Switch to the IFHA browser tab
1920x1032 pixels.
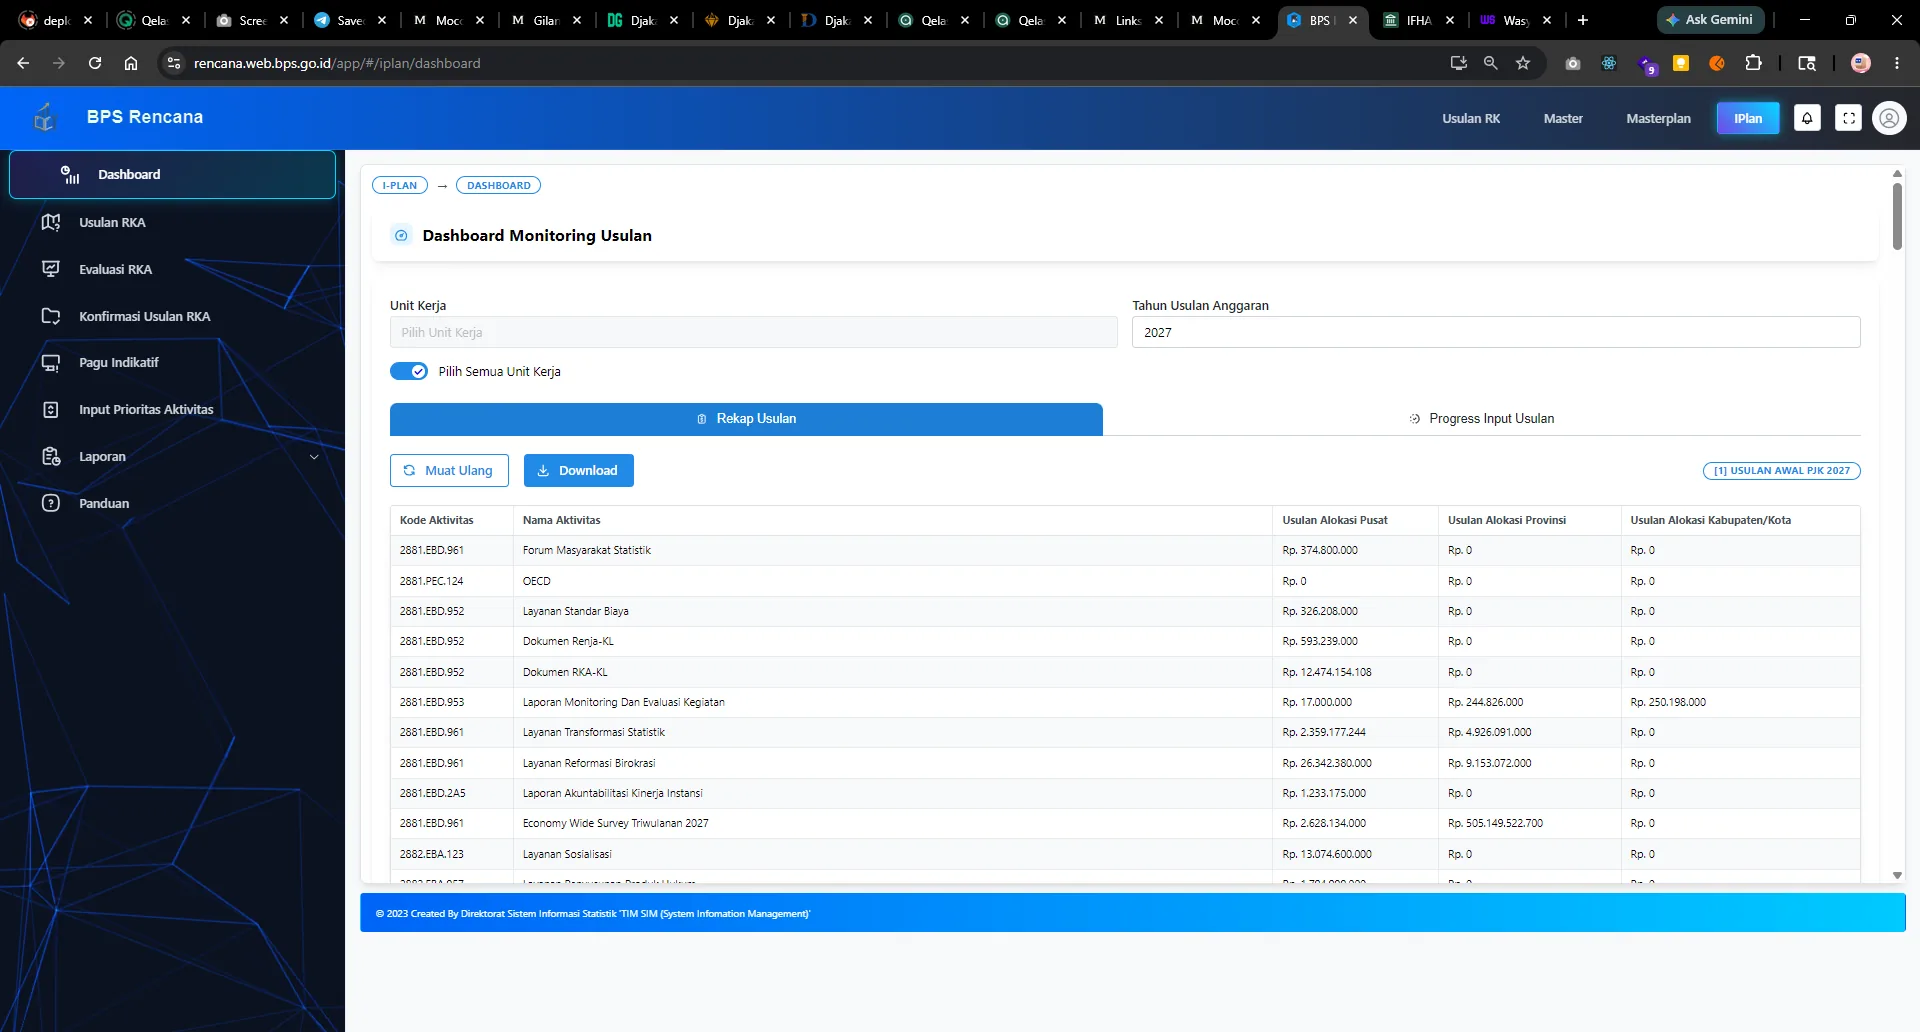[x=1419, y=20]
